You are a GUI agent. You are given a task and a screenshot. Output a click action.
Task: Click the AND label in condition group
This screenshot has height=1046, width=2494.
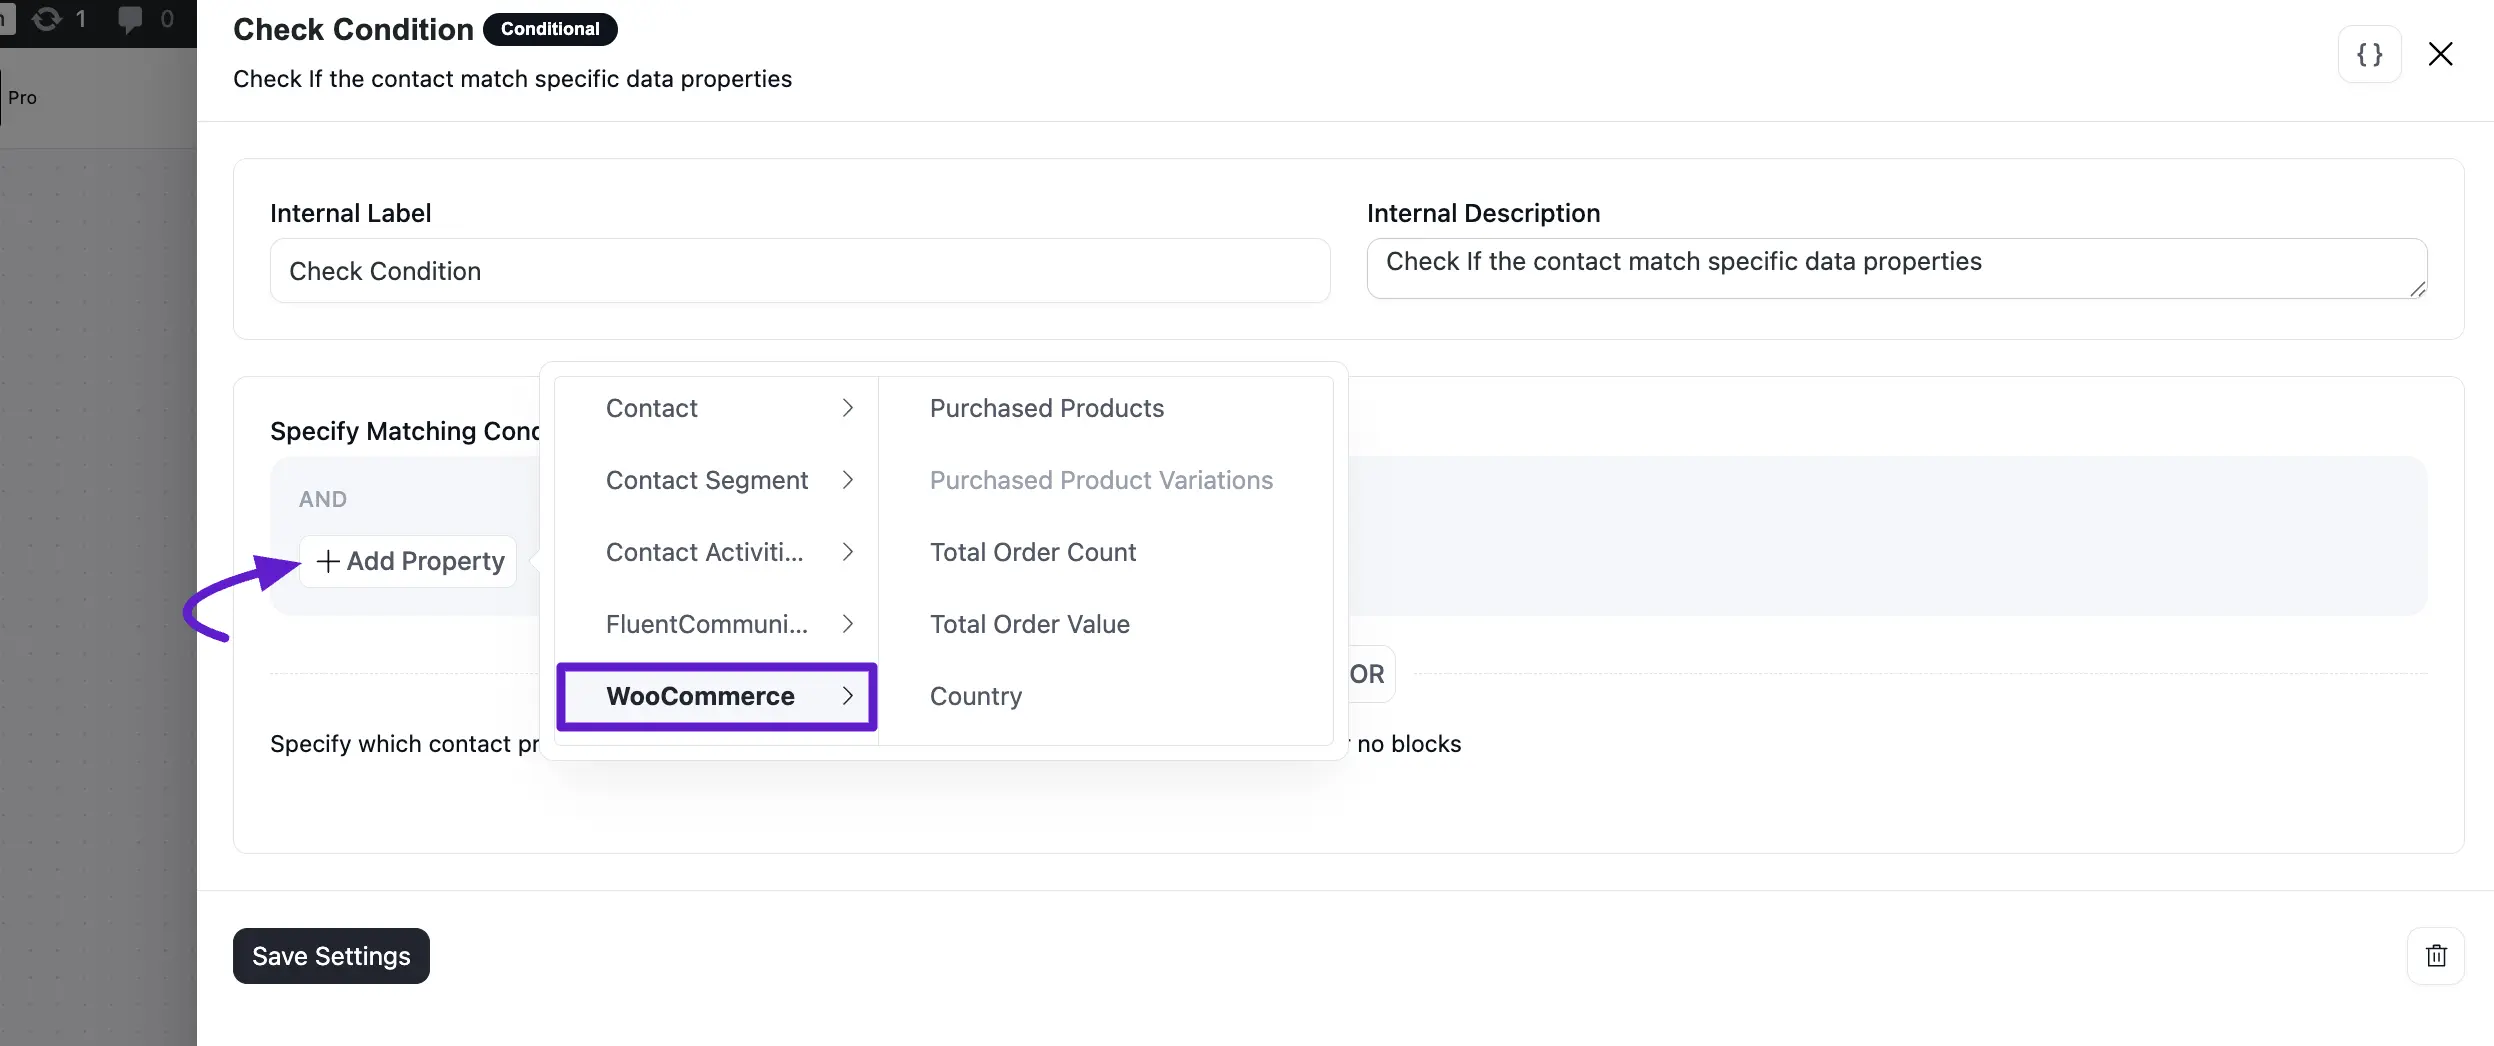[323, 499]
